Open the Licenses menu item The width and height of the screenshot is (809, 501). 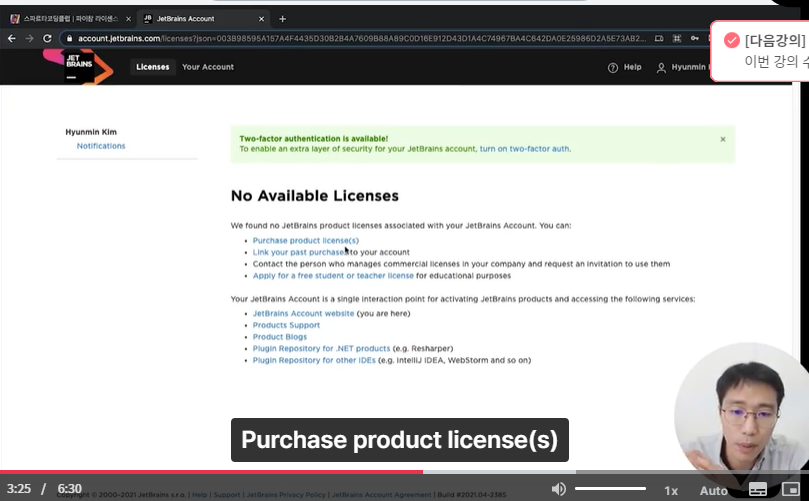(x=153, y=67)
